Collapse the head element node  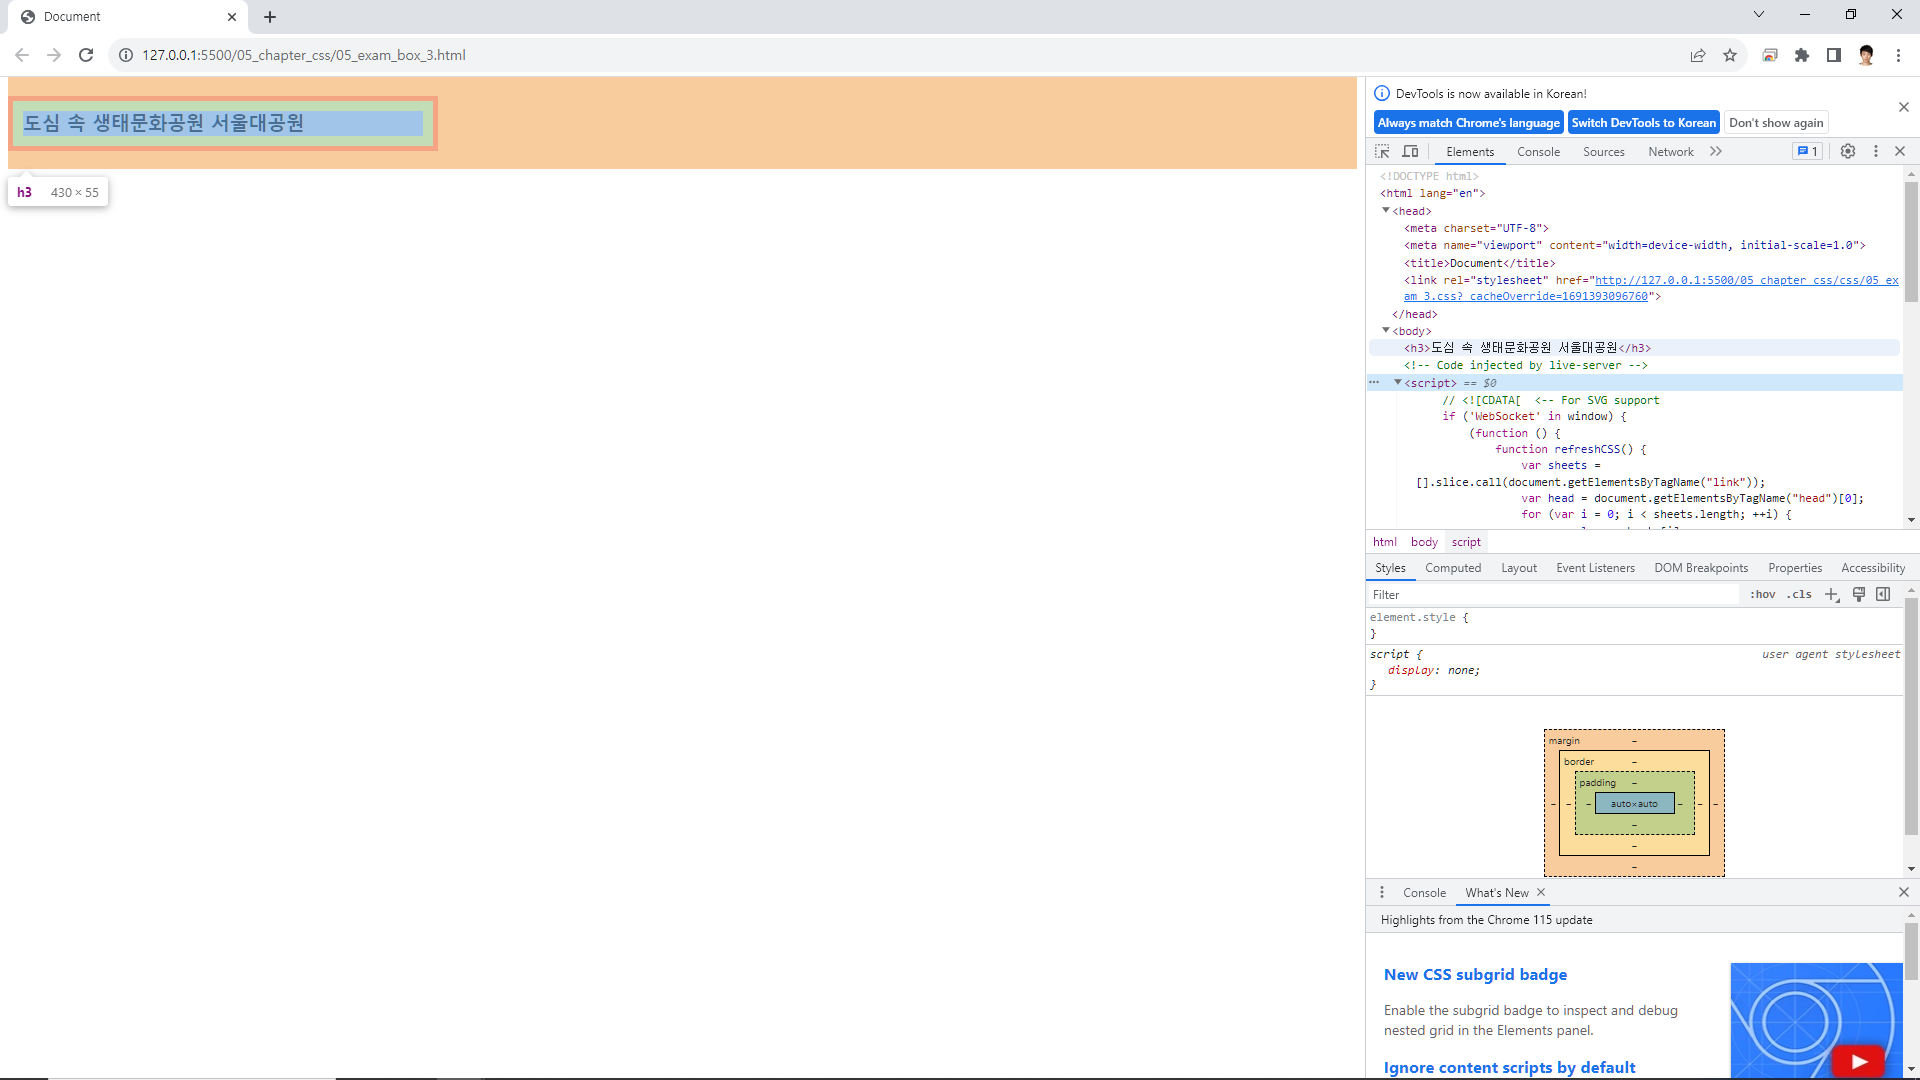tap(1386, 210)
